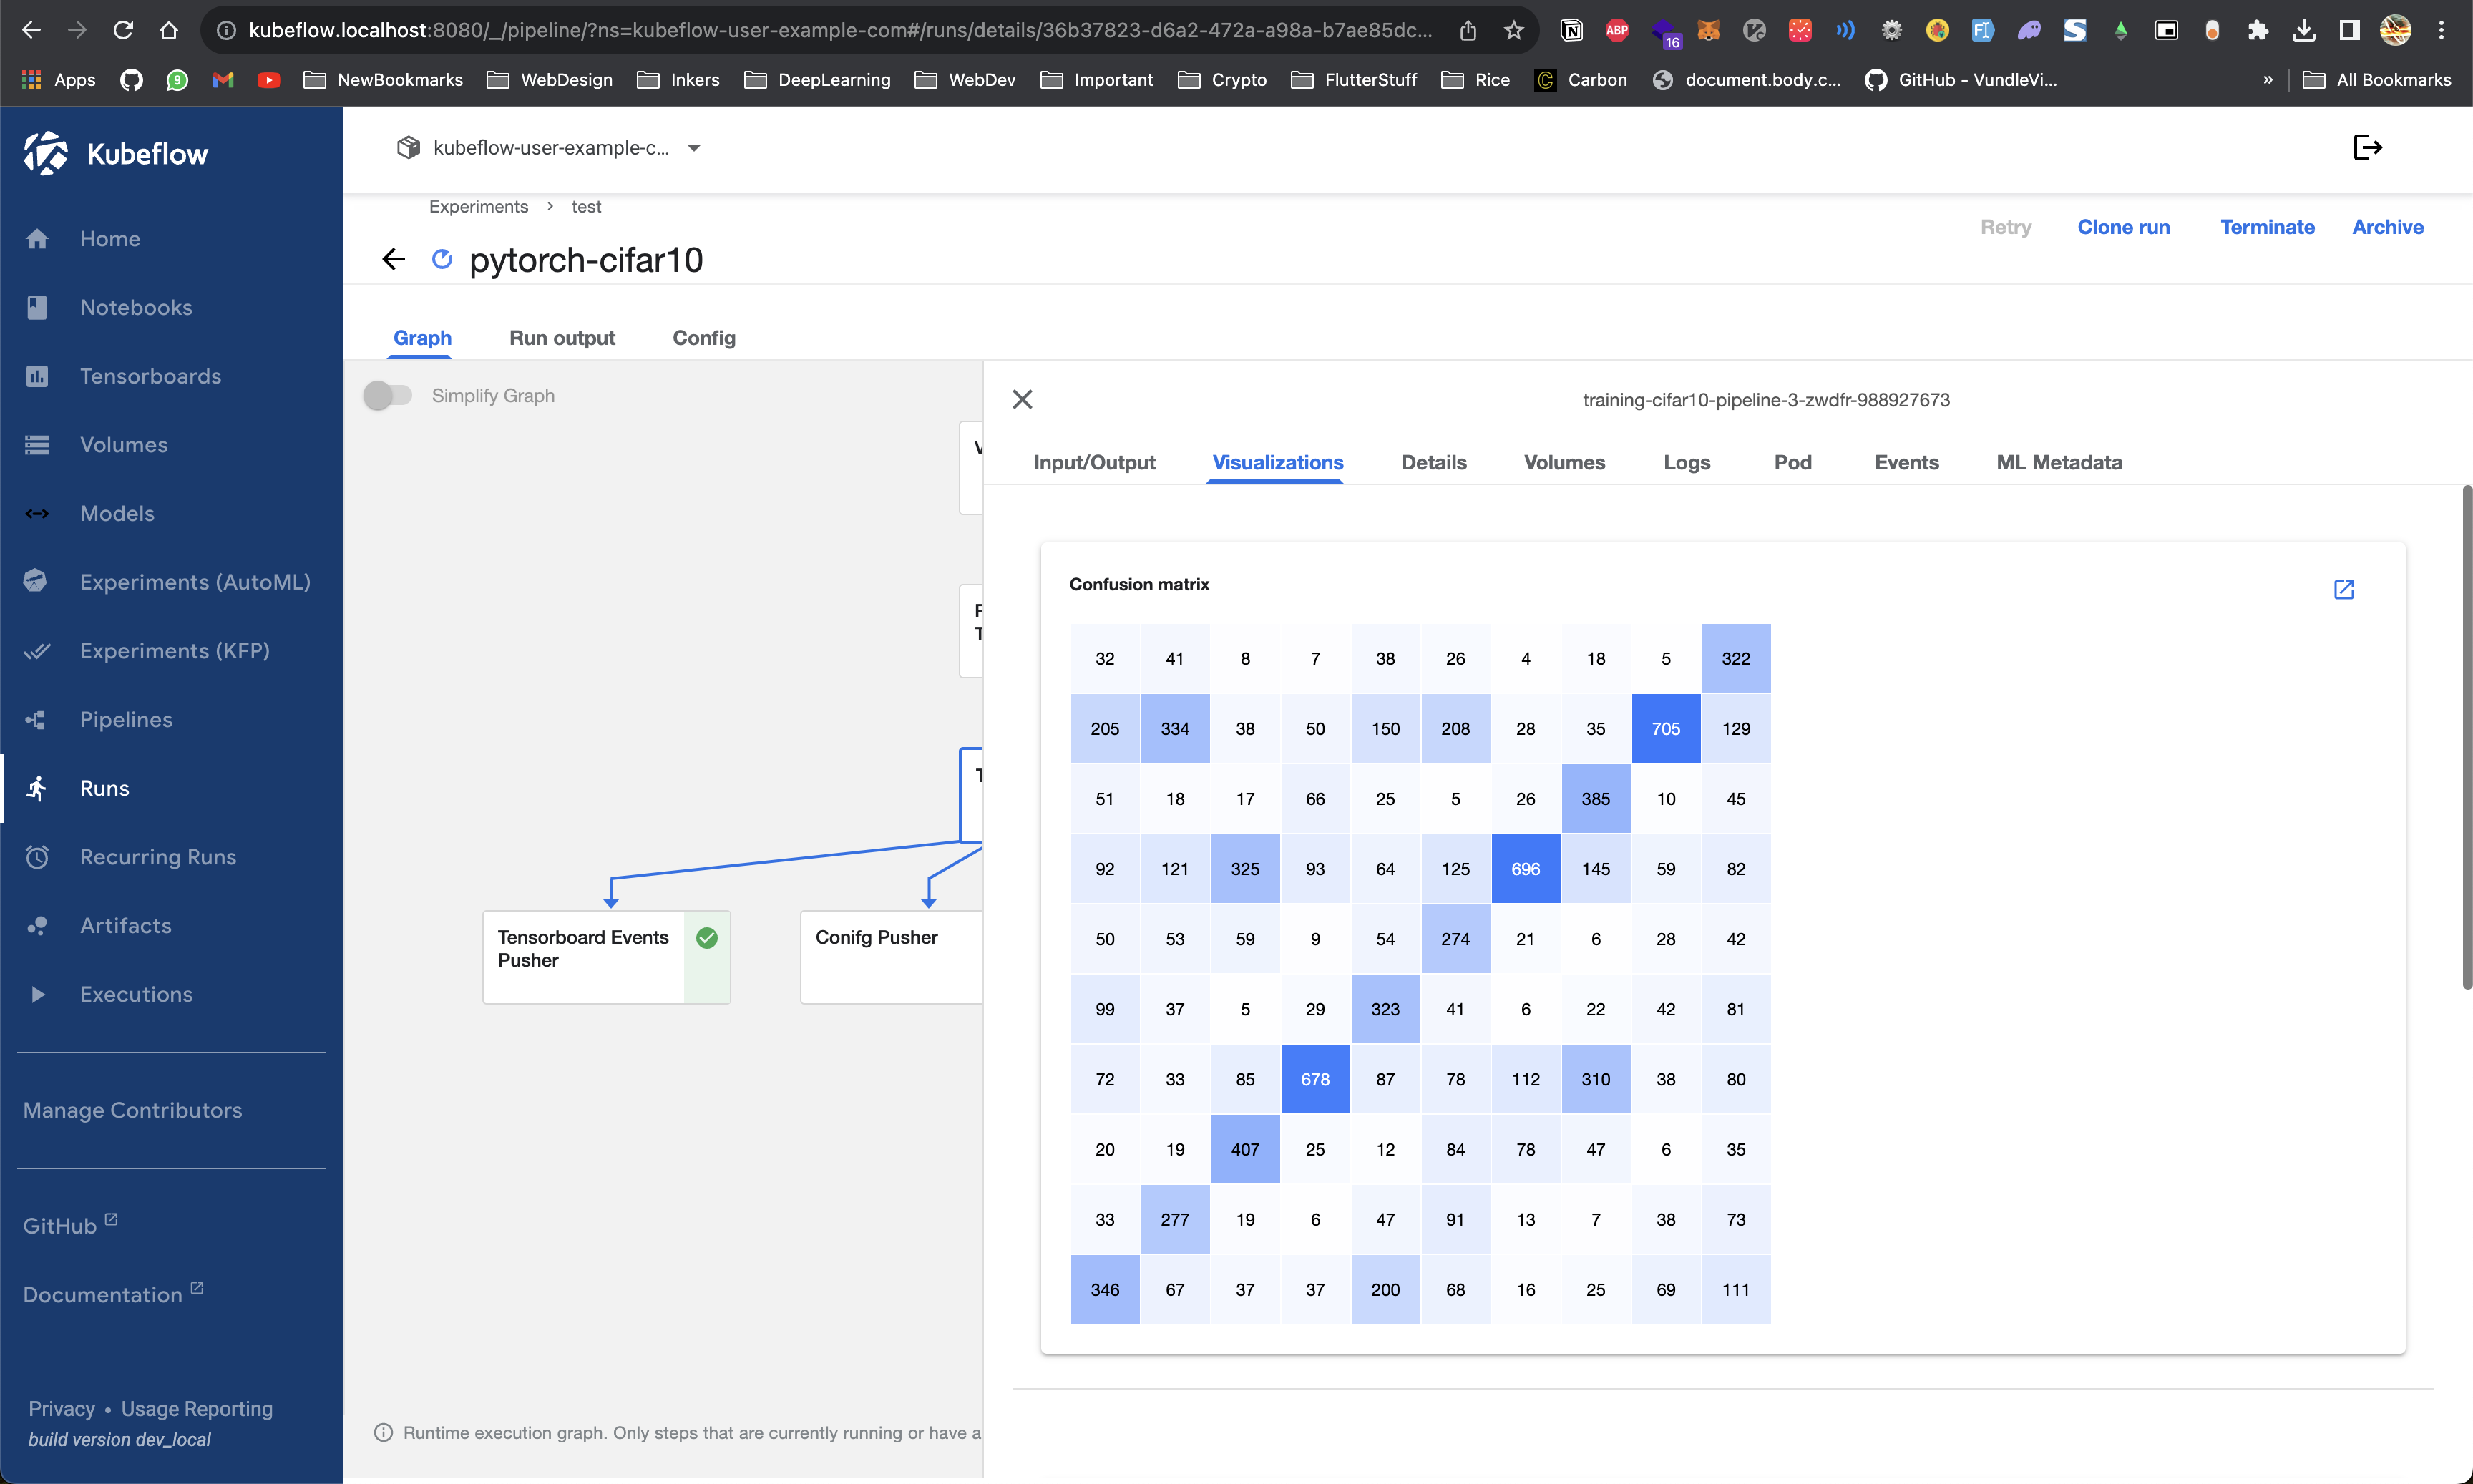Viewport: 2473px width, 1484px height.
Task: Click the back arrow next to pytorch-cifar10
Action: point(393,260)
